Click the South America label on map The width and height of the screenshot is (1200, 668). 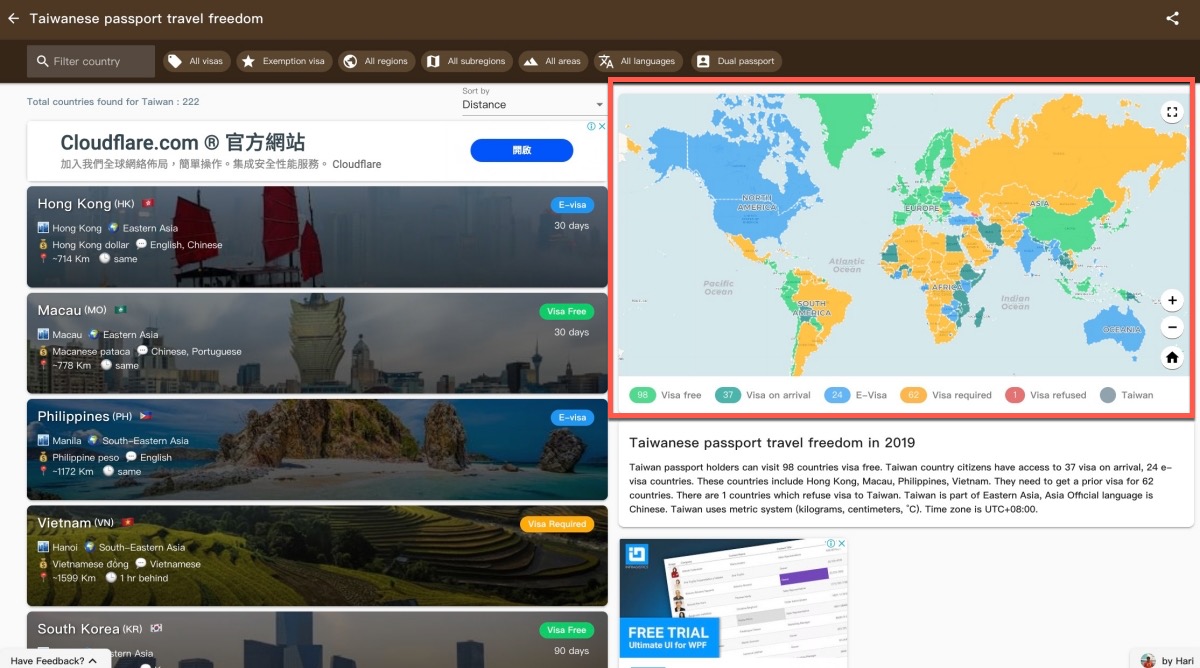pyautogui.click(x=811, y=308)
